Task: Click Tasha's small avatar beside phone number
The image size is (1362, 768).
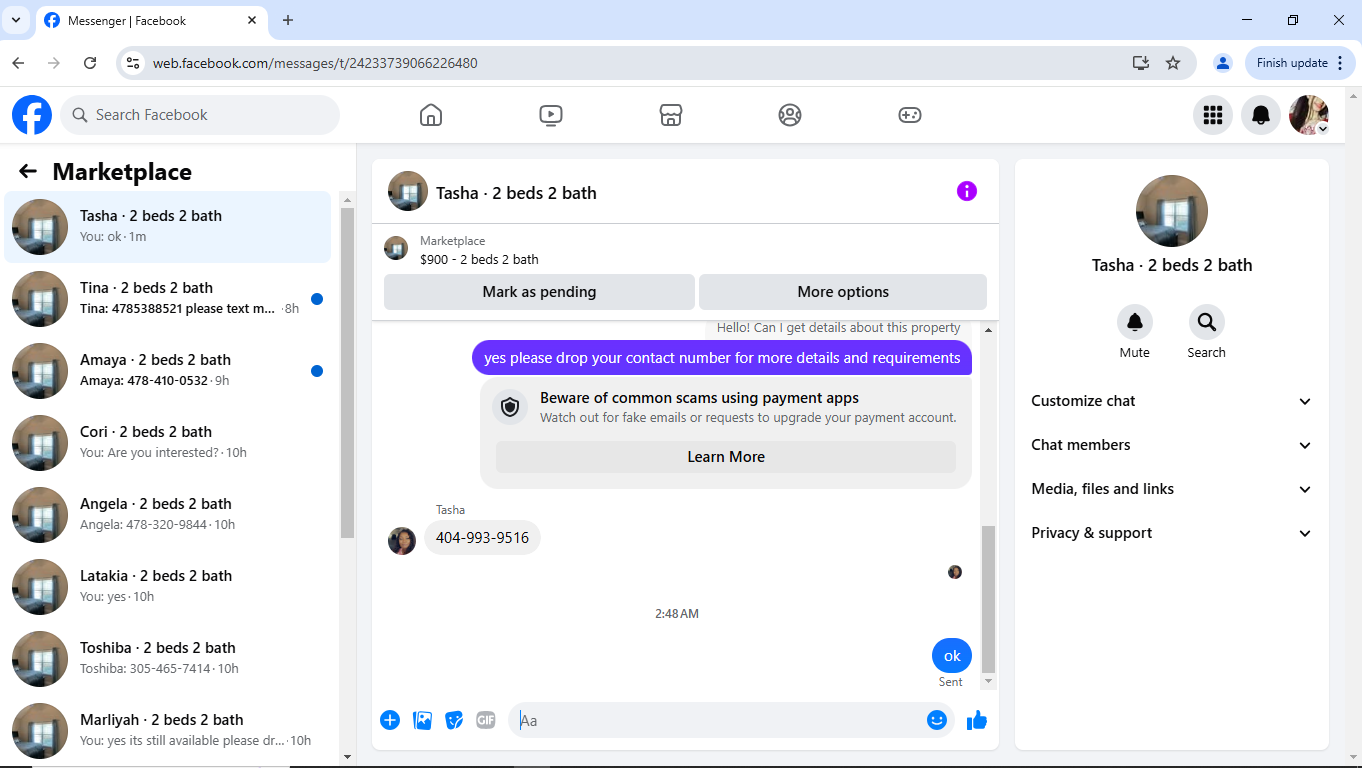Action: pos(402,541)
